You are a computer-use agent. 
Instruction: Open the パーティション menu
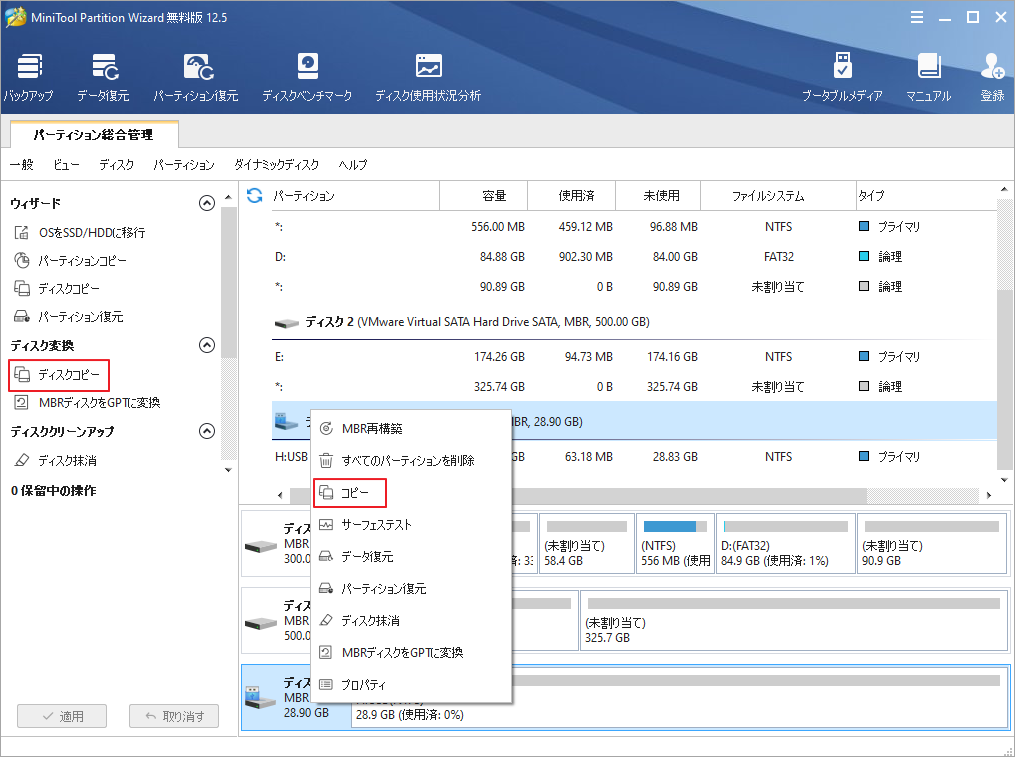coord(184,164)
